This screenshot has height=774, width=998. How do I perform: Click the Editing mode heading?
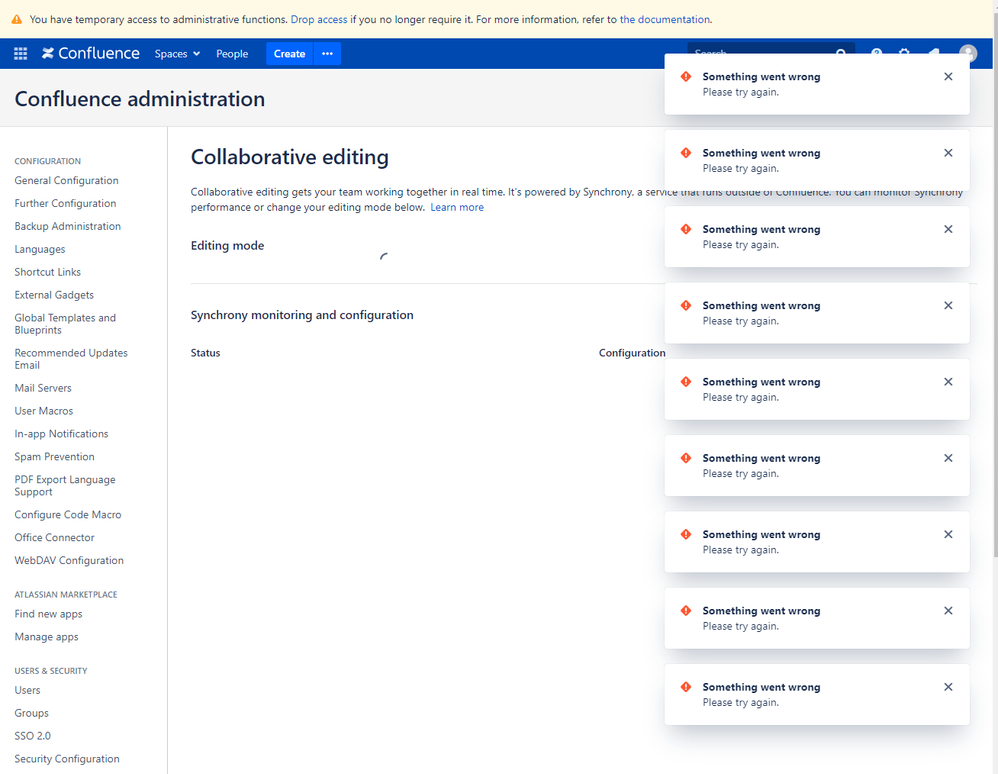227,246
